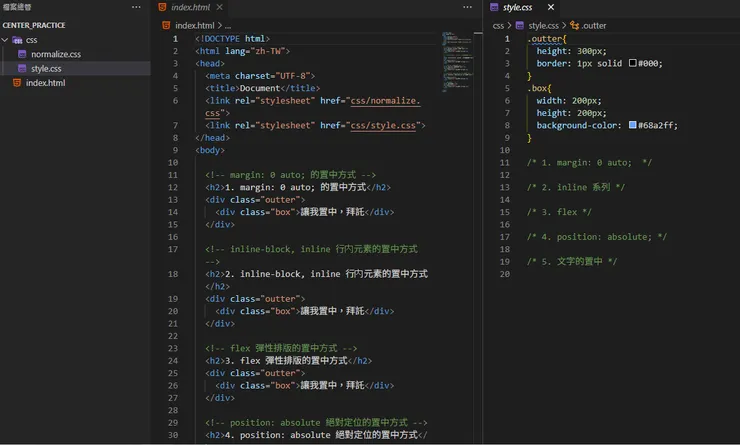Click the '/* 2. inline 系列 */' comment
This screenshot has height=445, width=740.
576,187
